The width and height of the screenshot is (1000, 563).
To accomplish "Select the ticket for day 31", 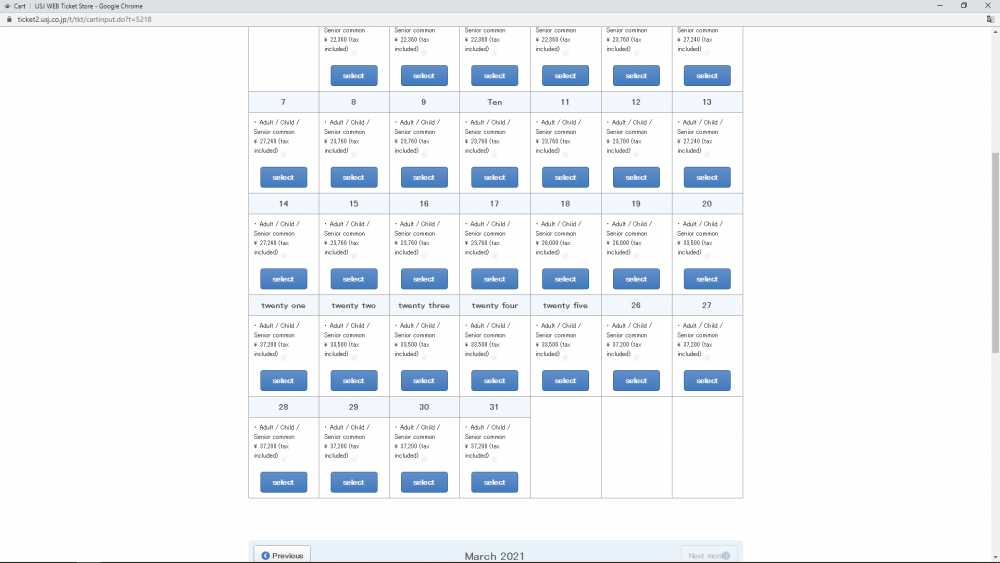I will (495, 482).
